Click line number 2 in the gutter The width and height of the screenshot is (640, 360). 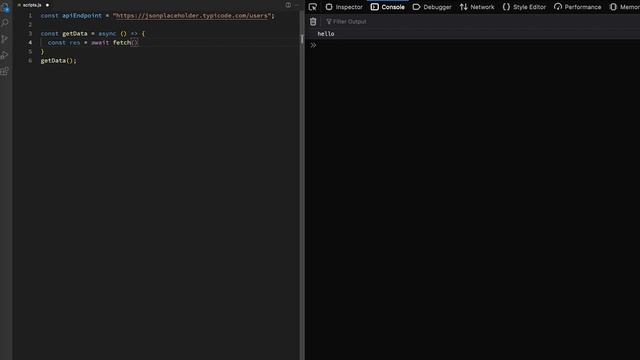30,24
